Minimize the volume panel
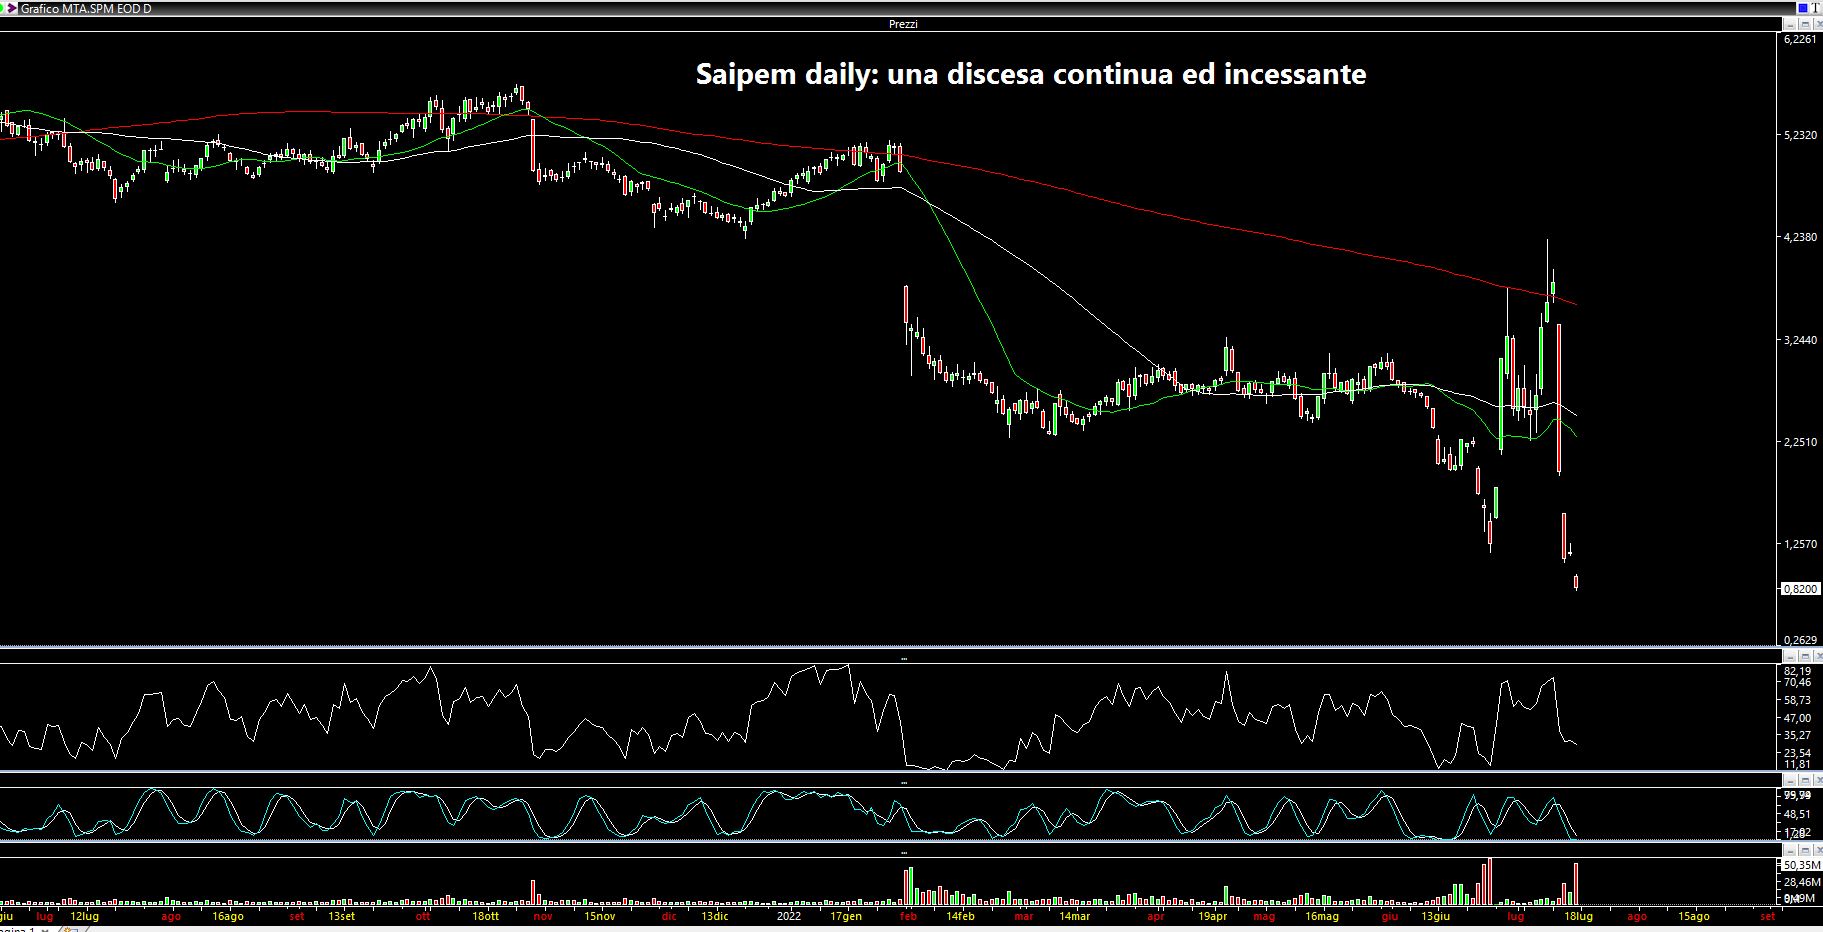Screen dimensions: 1823x932 [1790, 849]
